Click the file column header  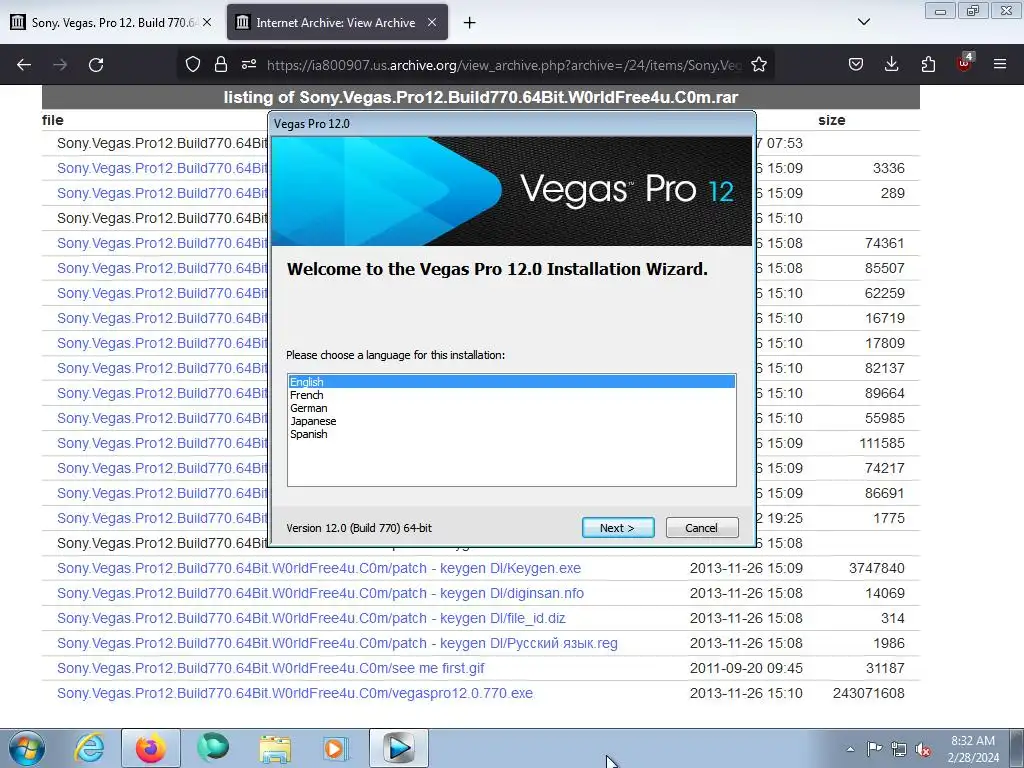click(x=52, y=120)
